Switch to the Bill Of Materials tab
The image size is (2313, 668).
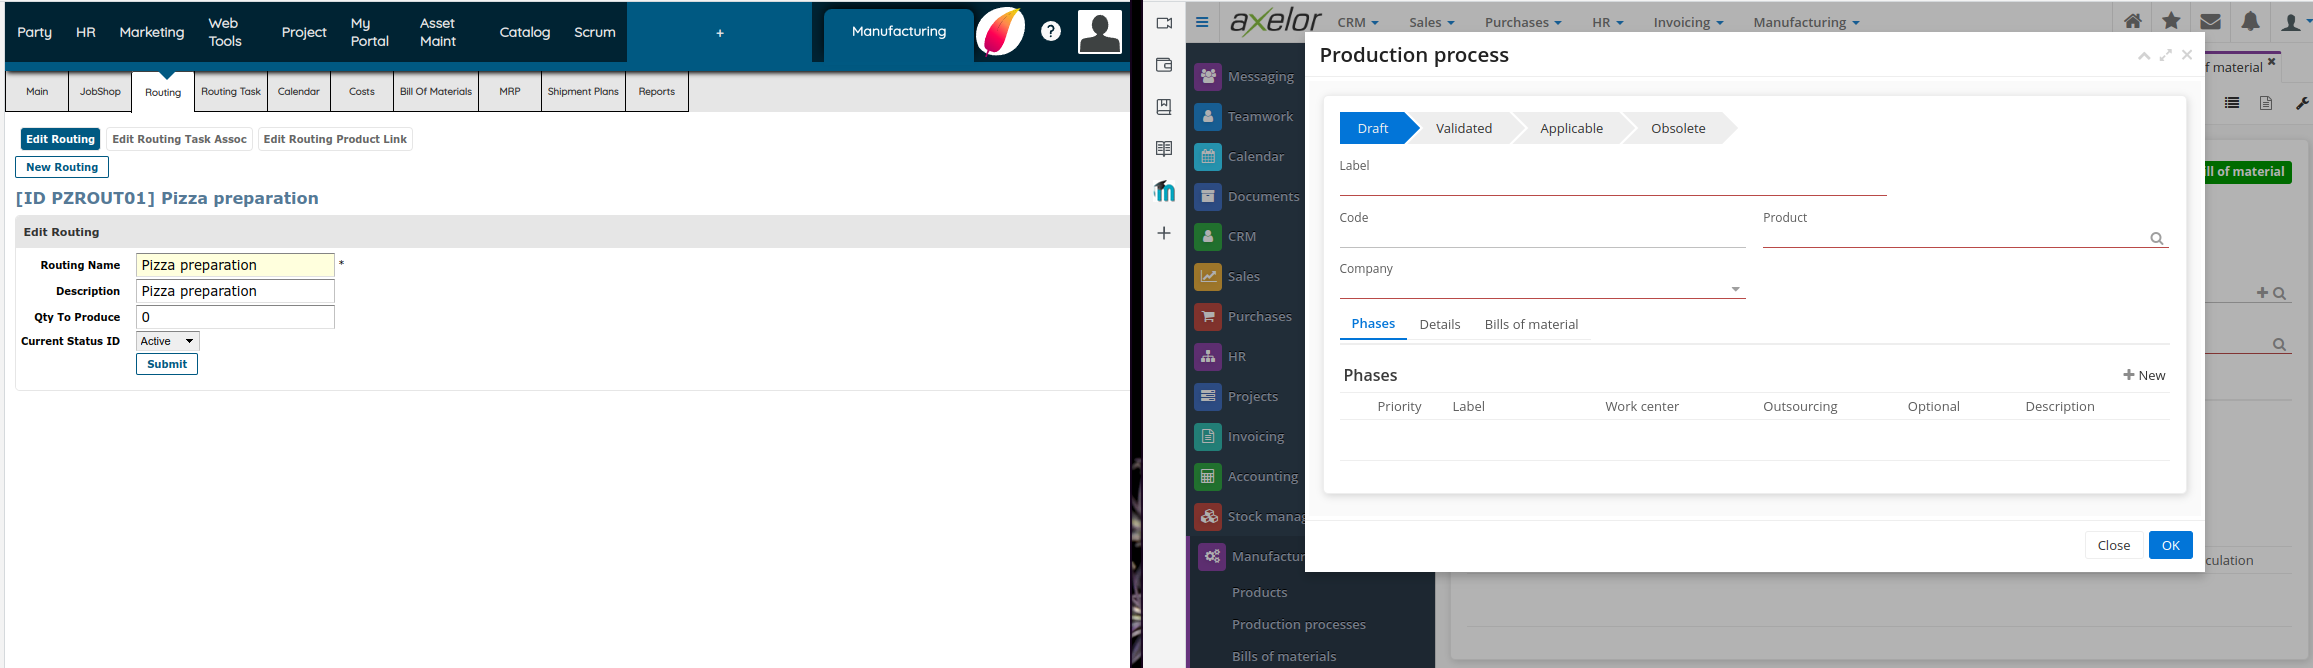[x=435, y=92]
